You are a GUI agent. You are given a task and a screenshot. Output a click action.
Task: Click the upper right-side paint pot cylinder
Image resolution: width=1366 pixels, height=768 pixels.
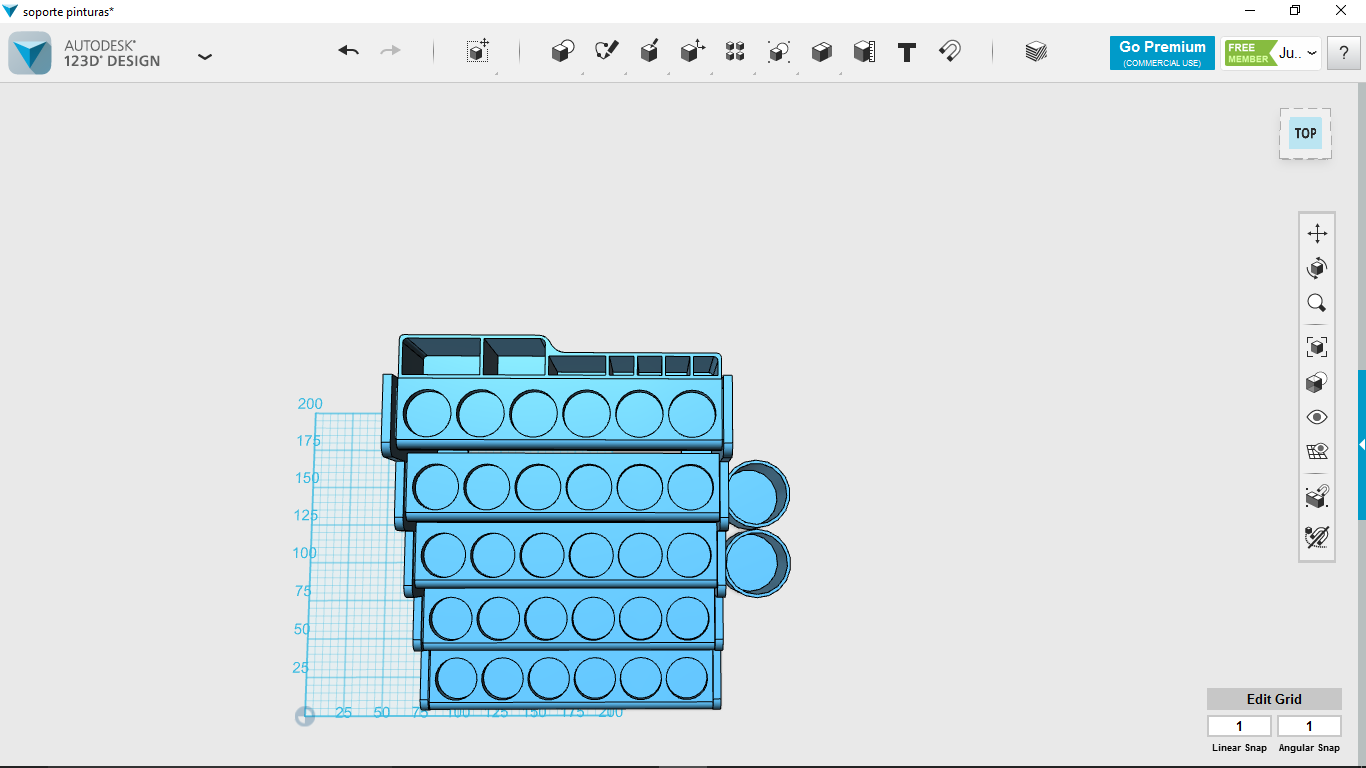tap(756, 494)
